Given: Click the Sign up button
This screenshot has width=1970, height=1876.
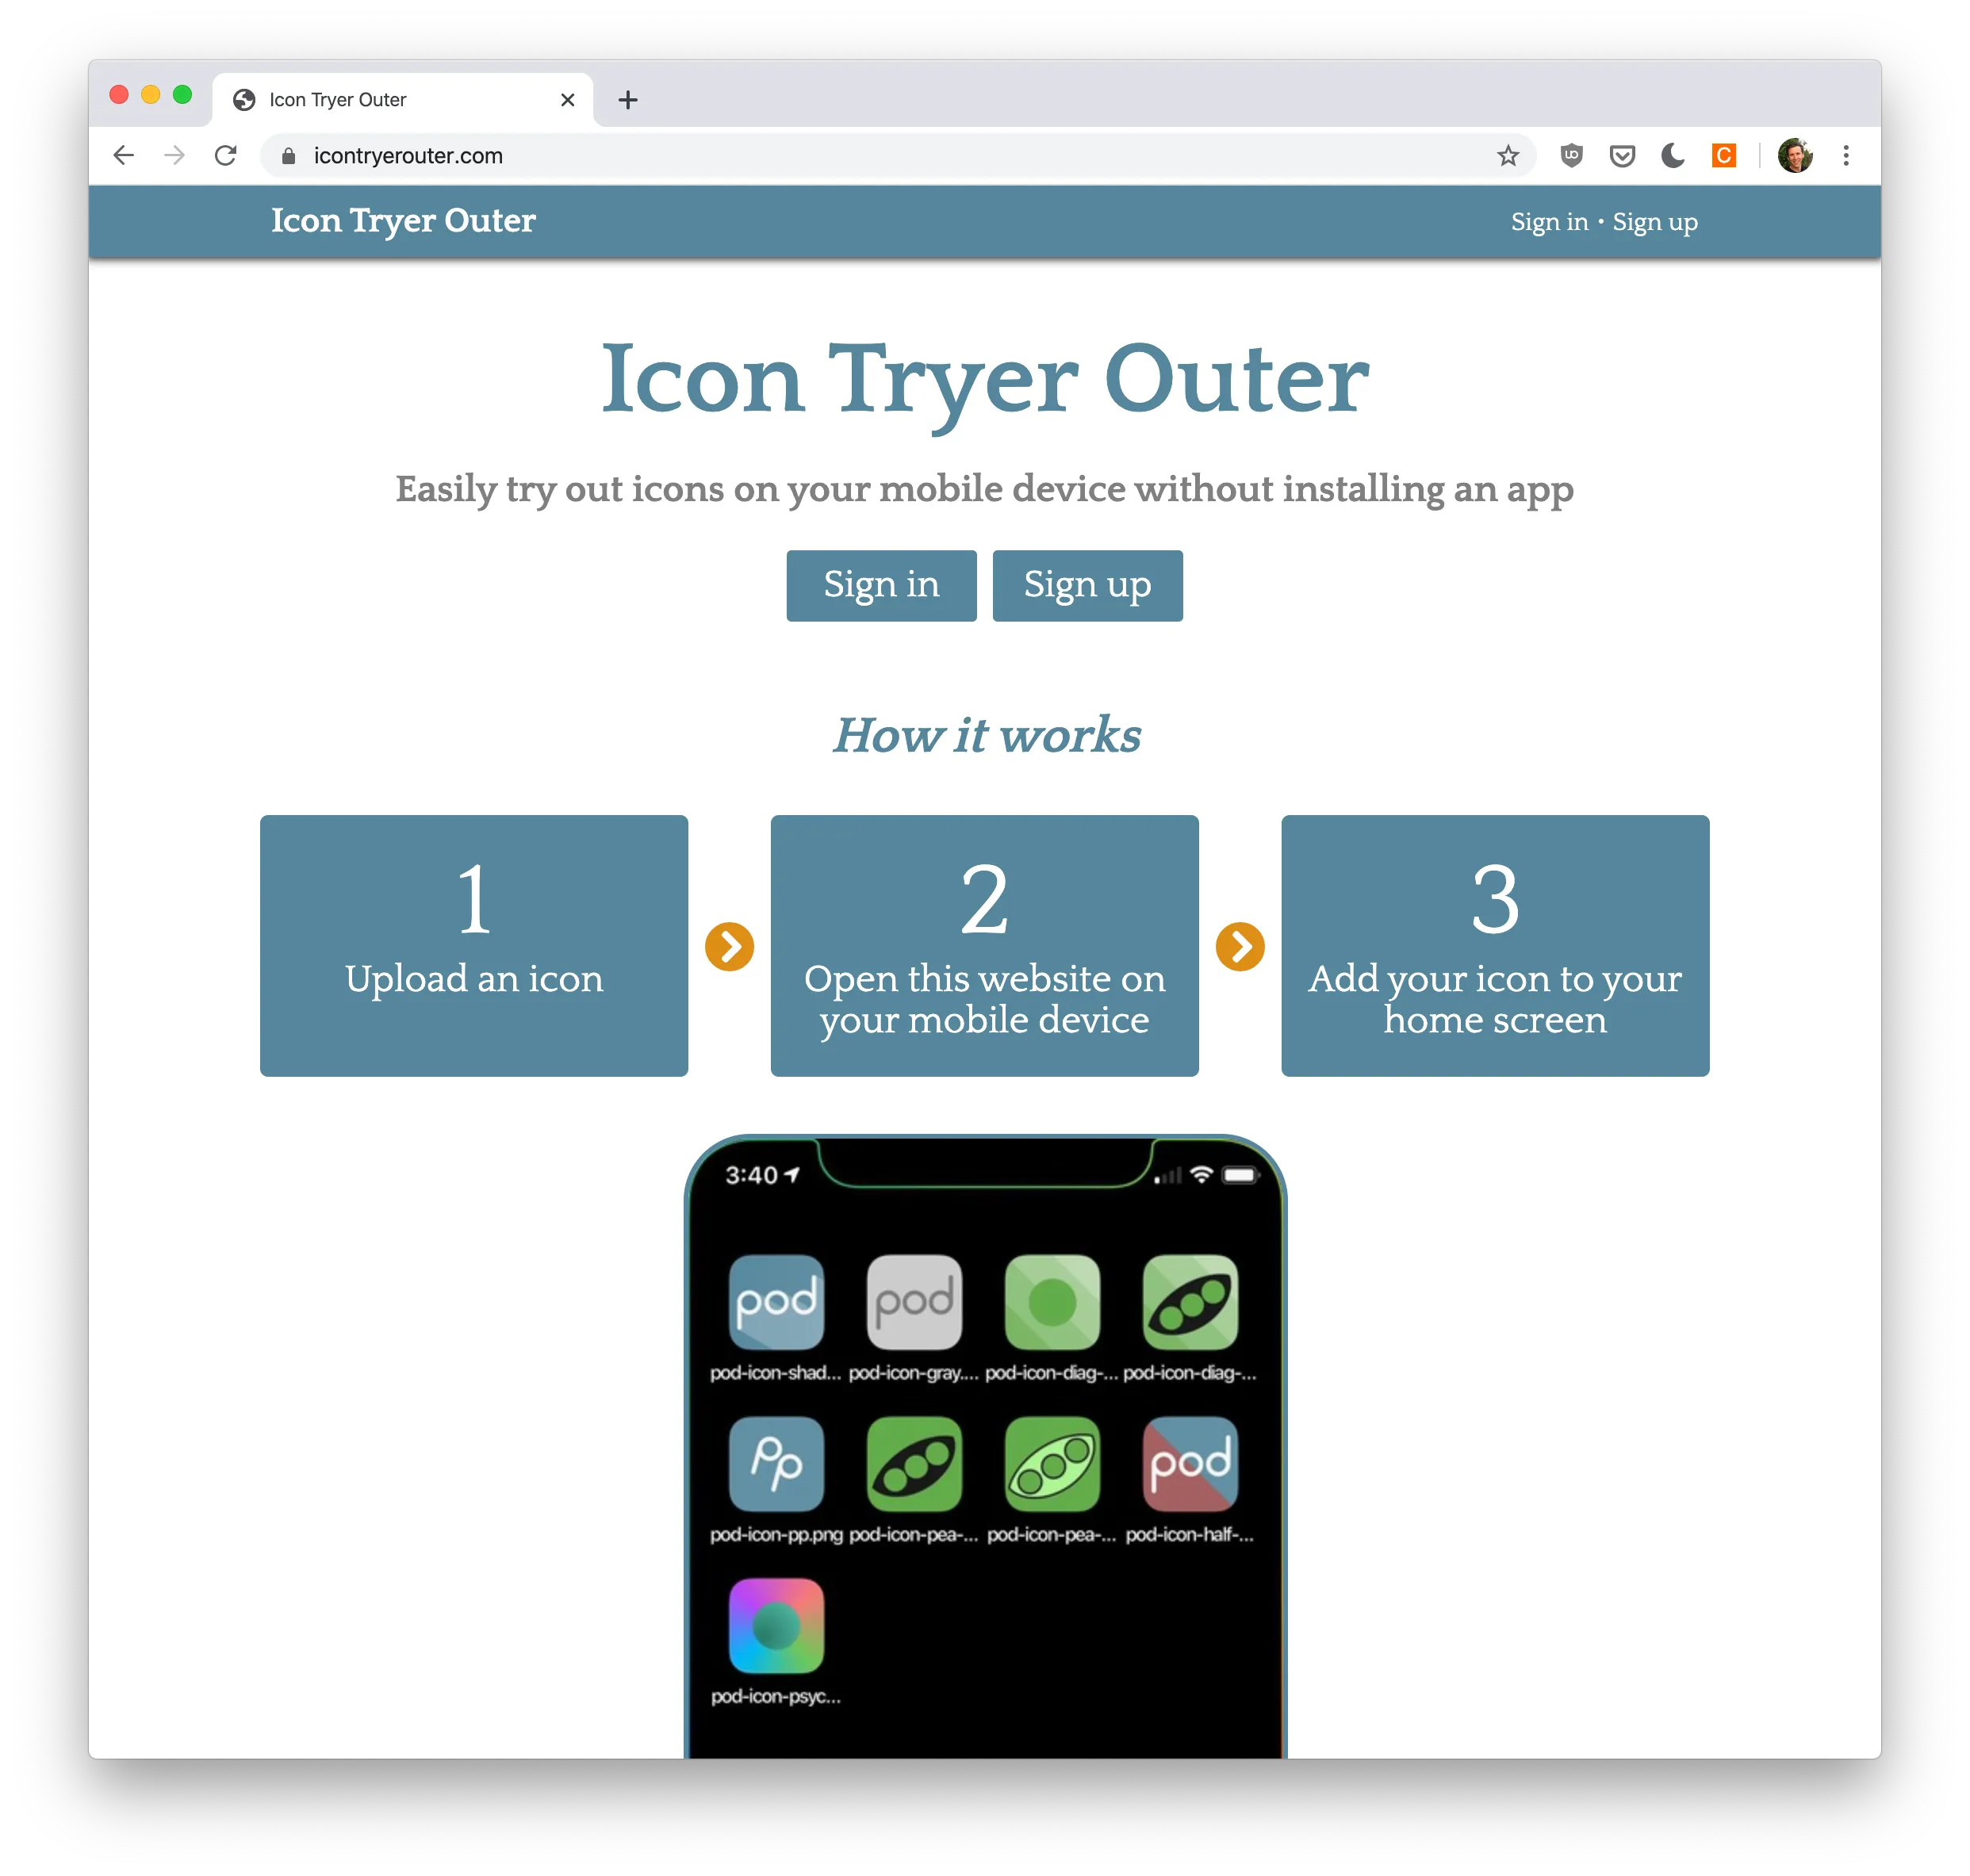Looking at the screenshot, I should (x=1089, y=585).
